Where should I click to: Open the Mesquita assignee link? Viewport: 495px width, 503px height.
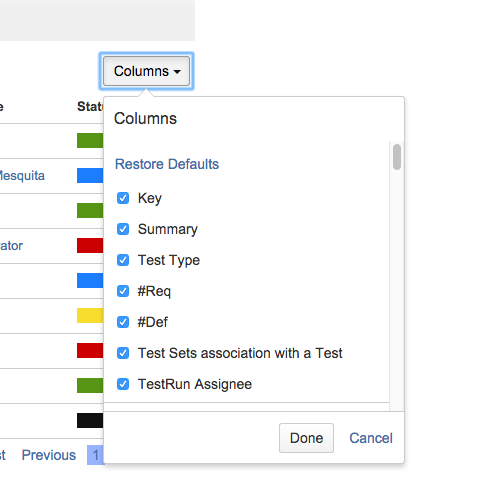[22, 176]
